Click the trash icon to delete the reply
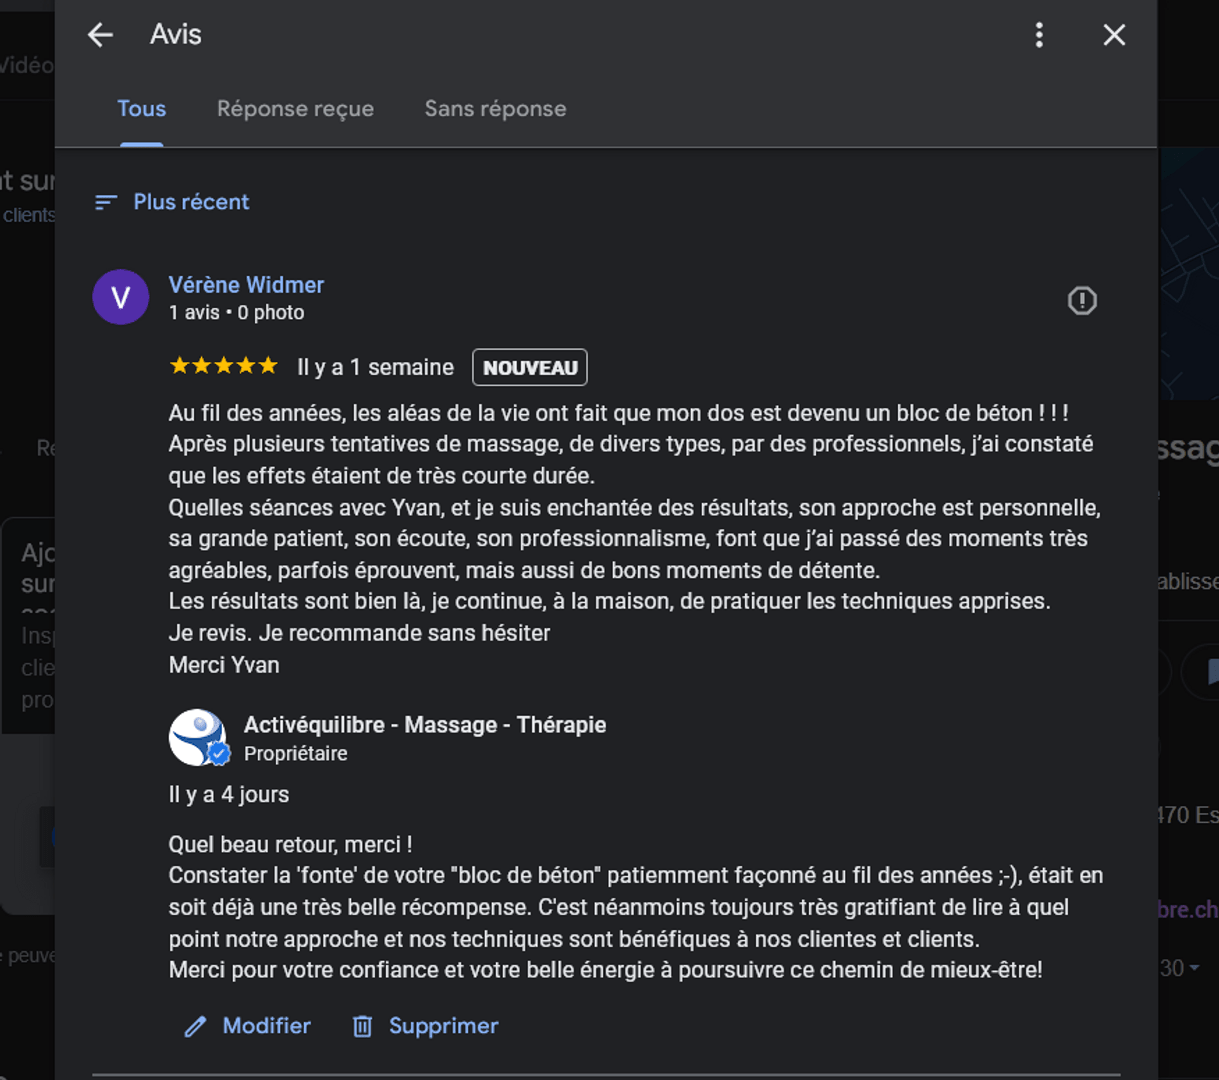The image size is (1219, 1080). coord(362,1026)
